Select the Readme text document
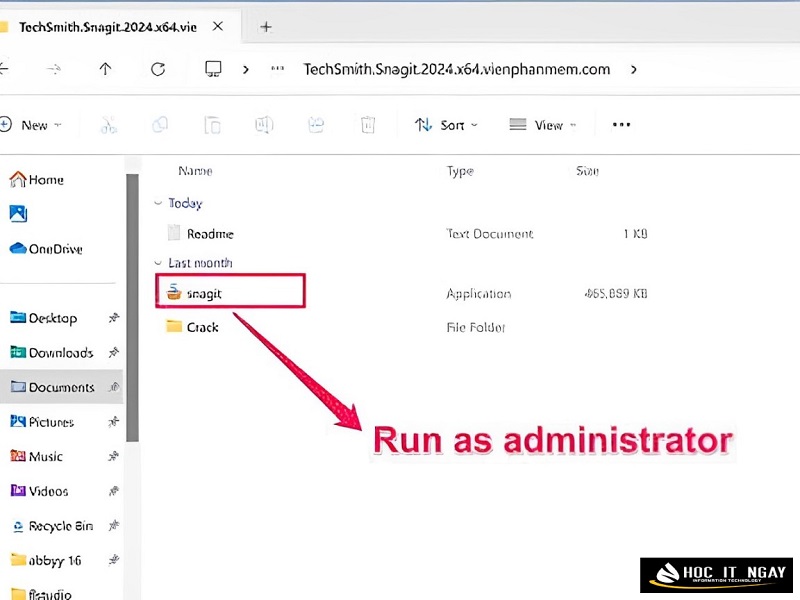 point(201,234)
